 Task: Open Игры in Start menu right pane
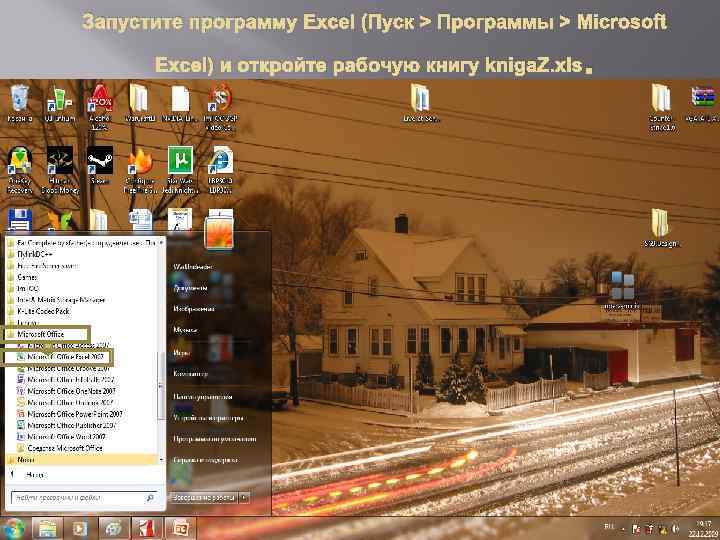(181, 352)
